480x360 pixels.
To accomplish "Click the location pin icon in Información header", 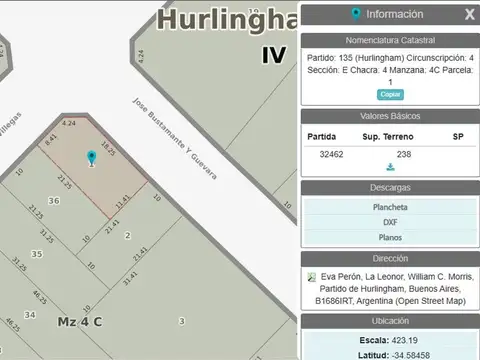I will coord(356,14).
